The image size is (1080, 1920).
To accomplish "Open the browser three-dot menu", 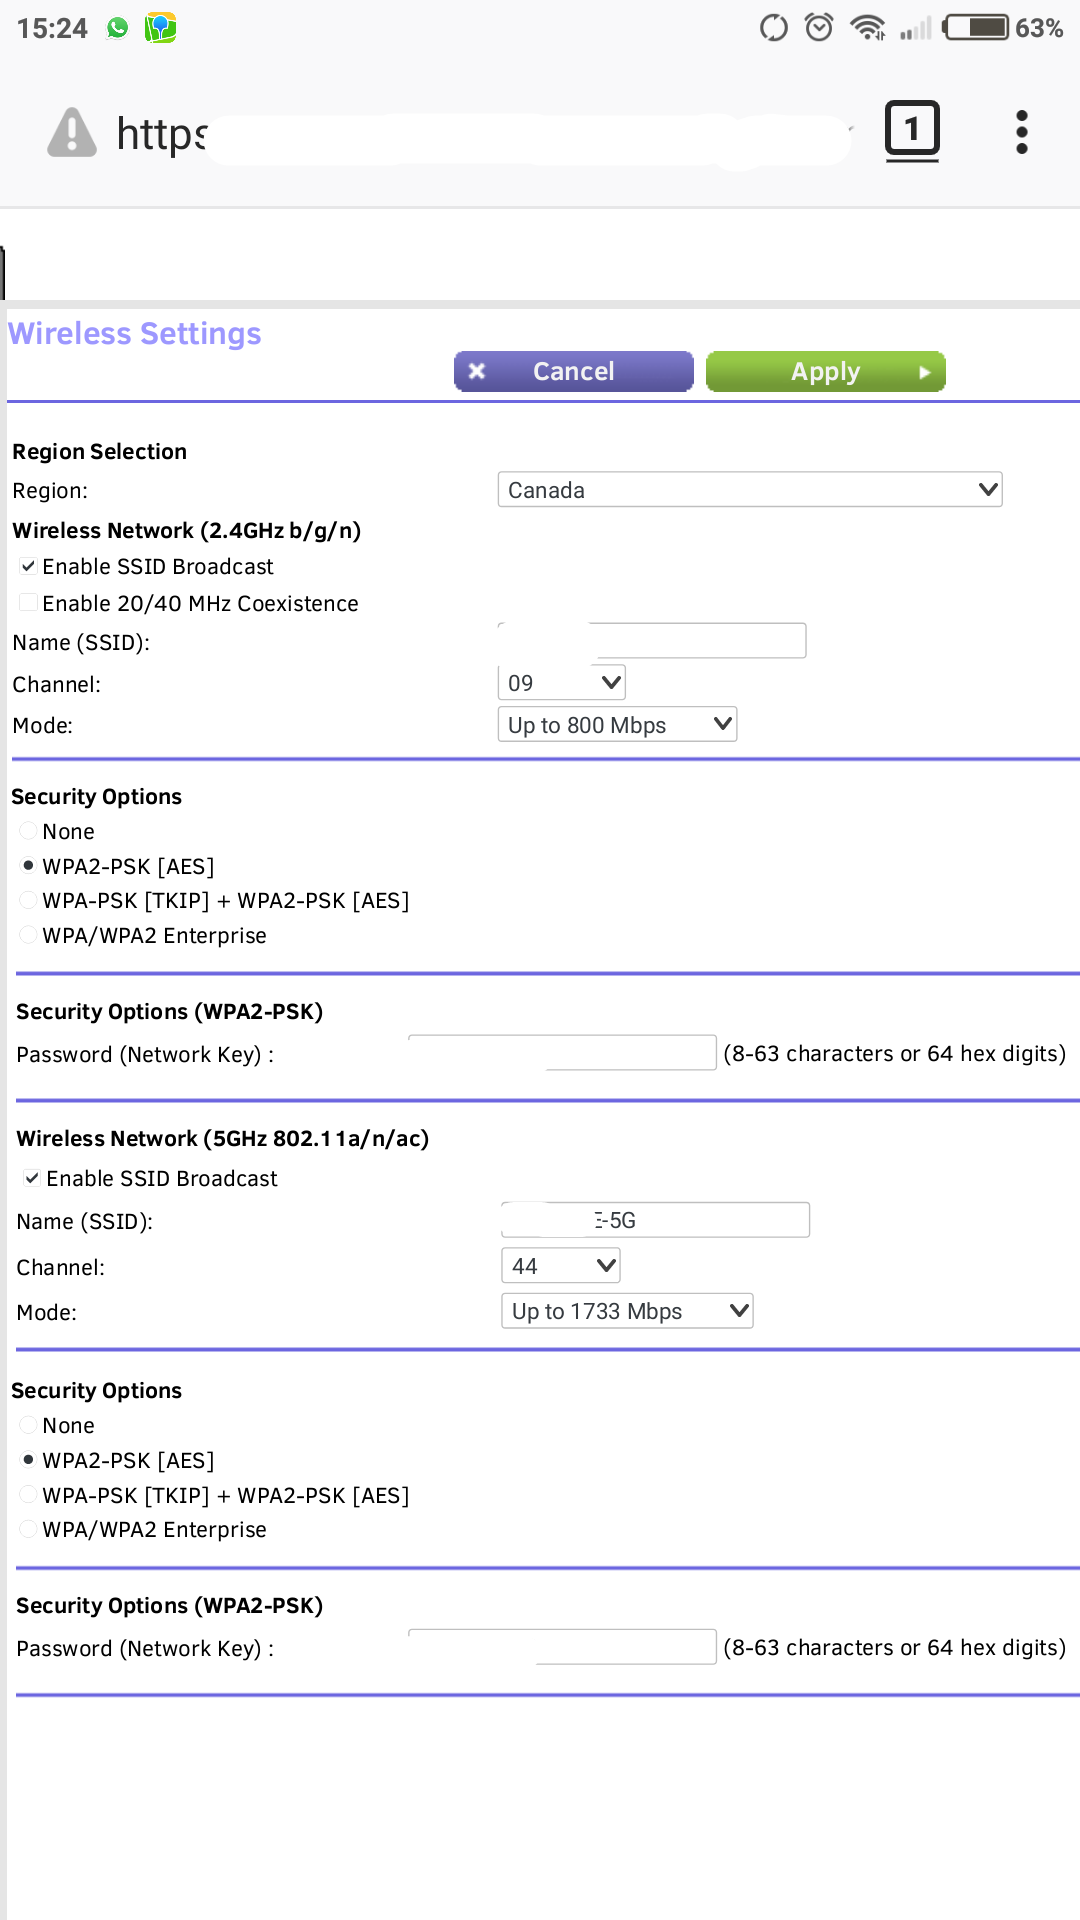I will coord(1021,132).
